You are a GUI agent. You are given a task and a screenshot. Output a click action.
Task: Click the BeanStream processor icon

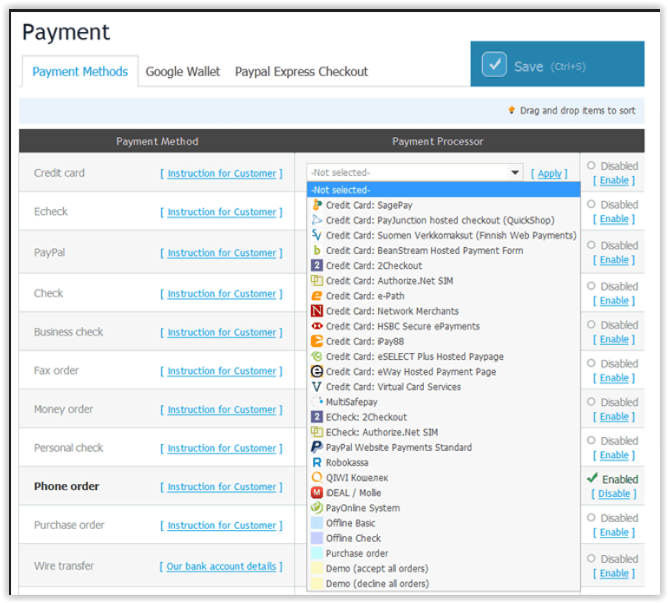tap(317, 250)
